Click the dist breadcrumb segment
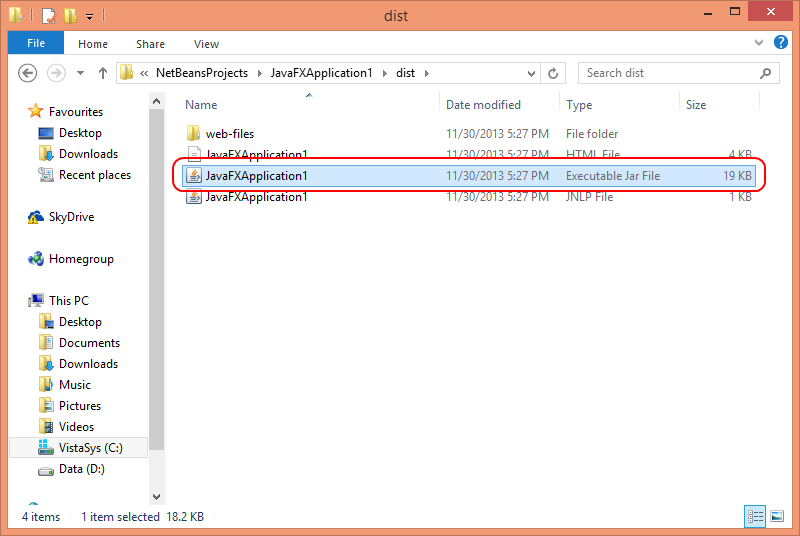 pyautogui.click(x=405, y=73)
